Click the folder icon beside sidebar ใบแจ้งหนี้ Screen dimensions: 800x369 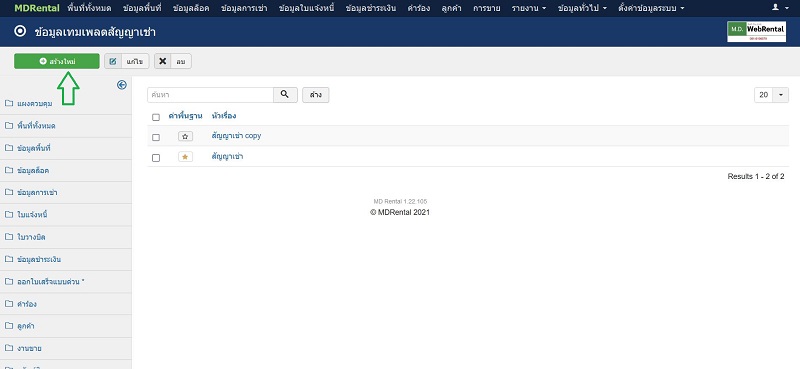9,215
